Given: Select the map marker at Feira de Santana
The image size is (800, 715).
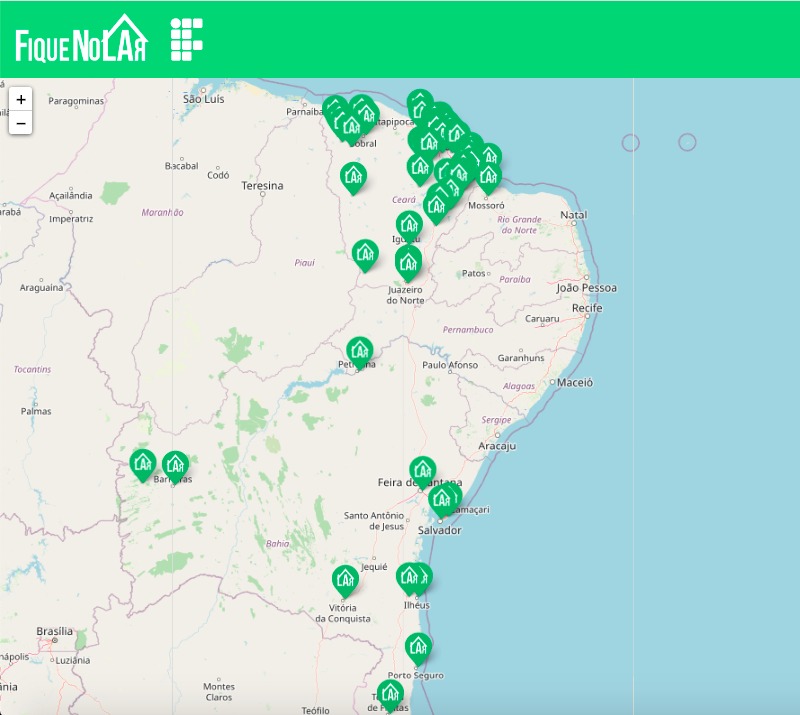Looking at the screenshot, I should pos(423,469).
